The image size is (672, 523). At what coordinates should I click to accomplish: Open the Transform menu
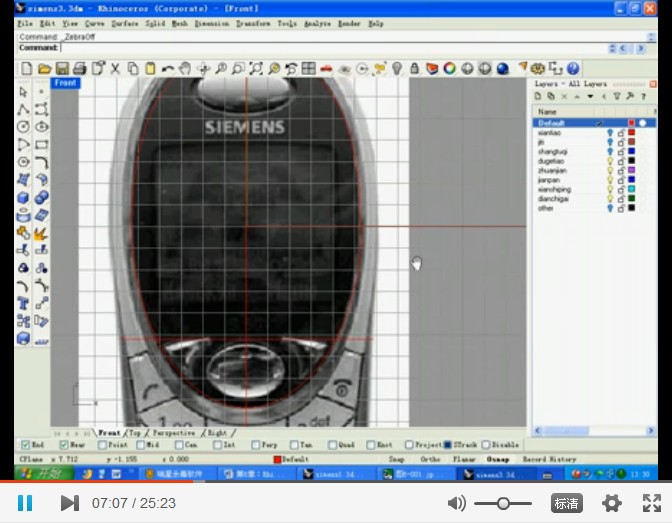click(x=253, y=24)
